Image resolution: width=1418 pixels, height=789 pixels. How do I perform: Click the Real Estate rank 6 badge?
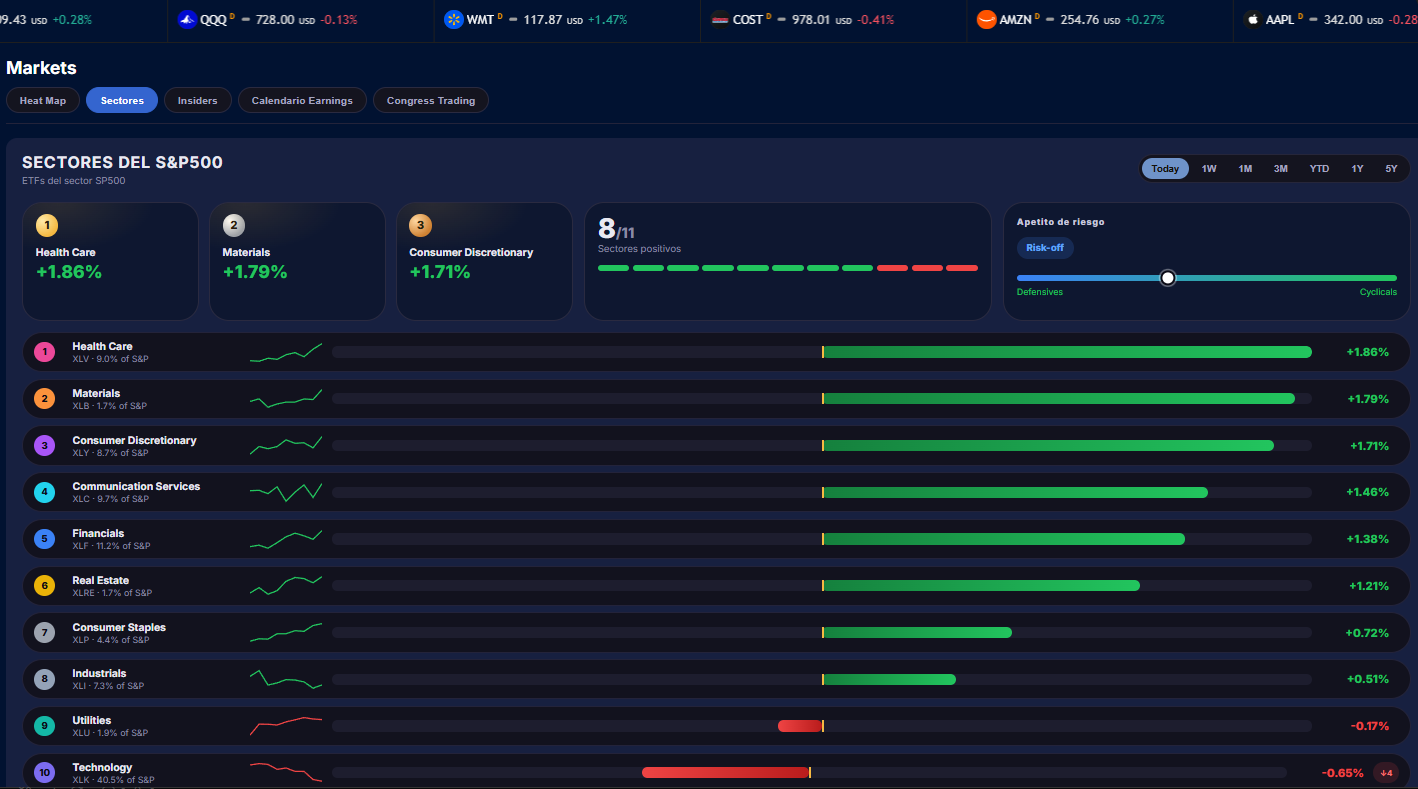click(44, 586)
